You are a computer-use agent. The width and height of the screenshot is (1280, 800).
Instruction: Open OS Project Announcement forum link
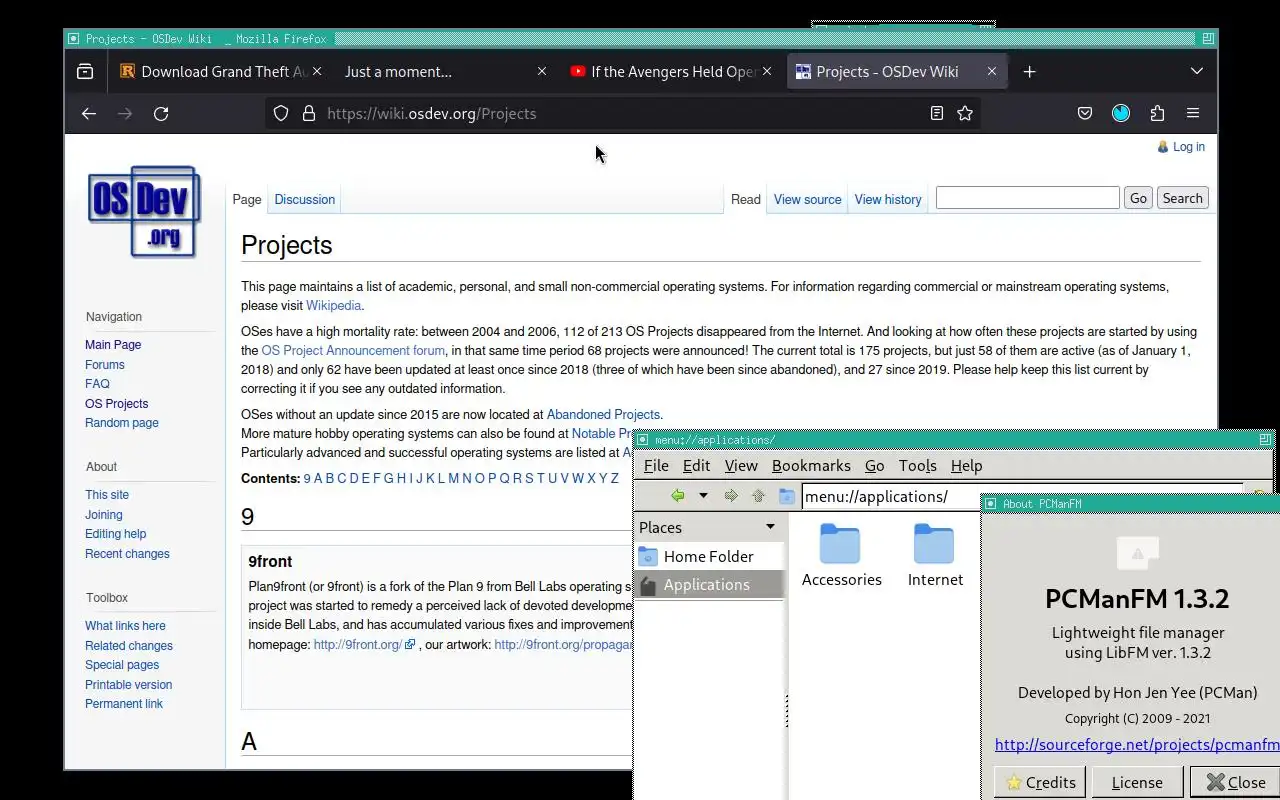pyautogui.click(x=353, y=351)
